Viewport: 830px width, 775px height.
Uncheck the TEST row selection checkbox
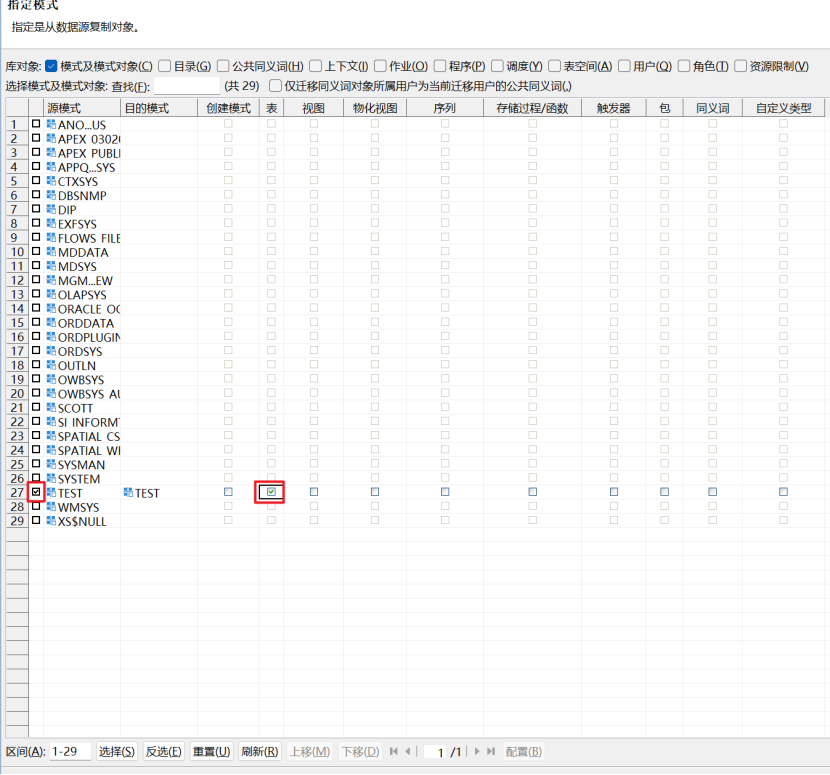click(x=36, y=492)
